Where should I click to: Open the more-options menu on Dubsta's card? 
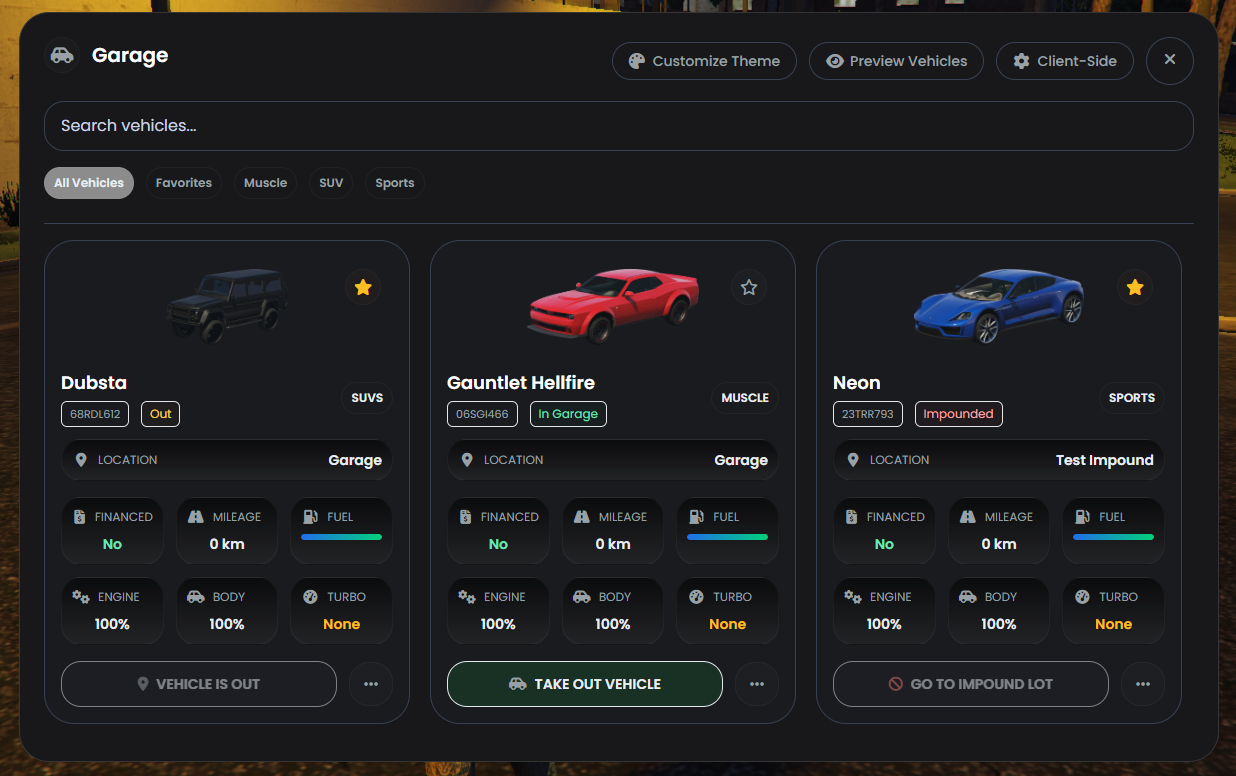pos(371,684)
